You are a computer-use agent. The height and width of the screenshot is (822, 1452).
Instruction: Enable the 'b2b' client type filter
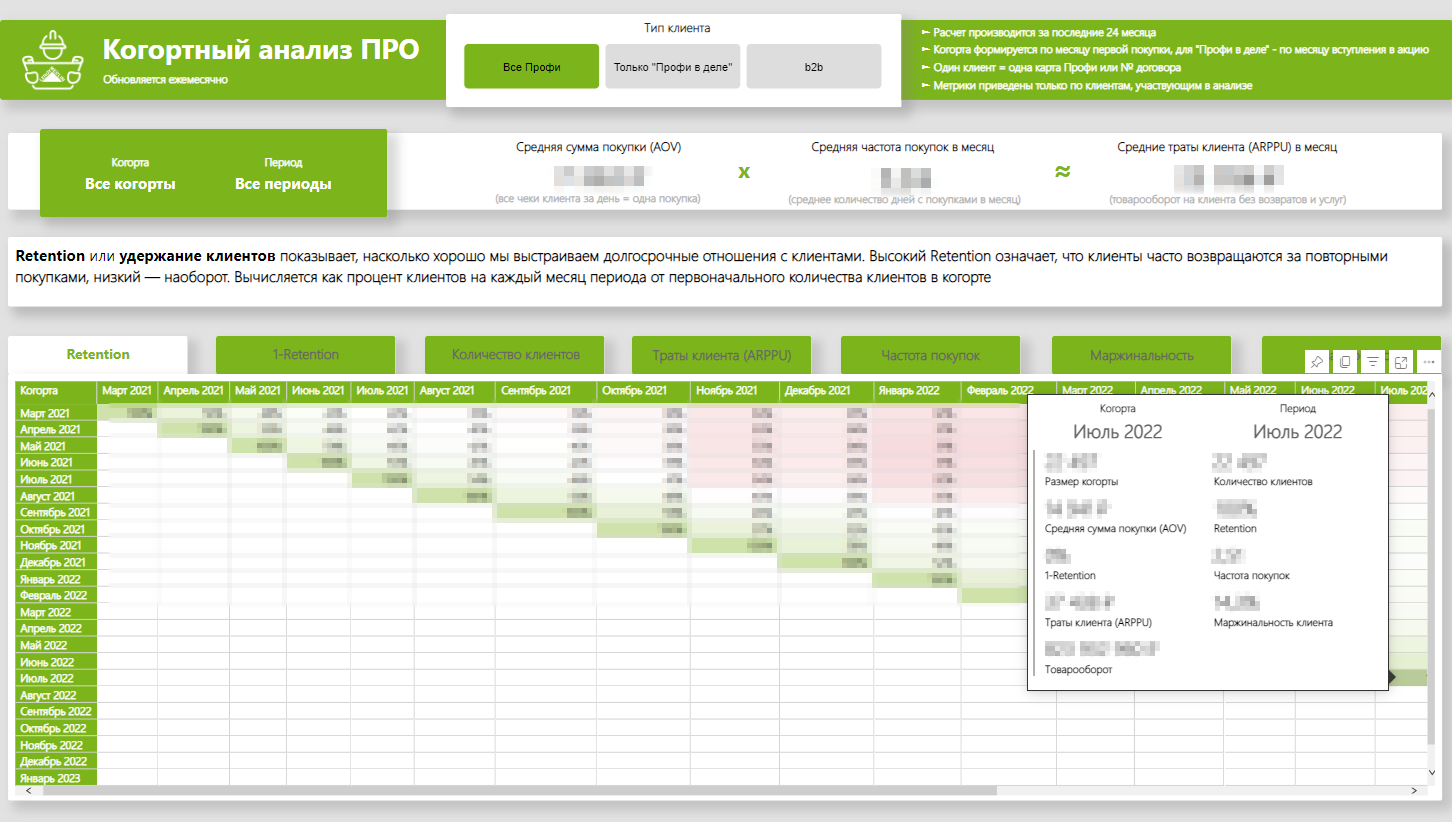tap(813, 66)
